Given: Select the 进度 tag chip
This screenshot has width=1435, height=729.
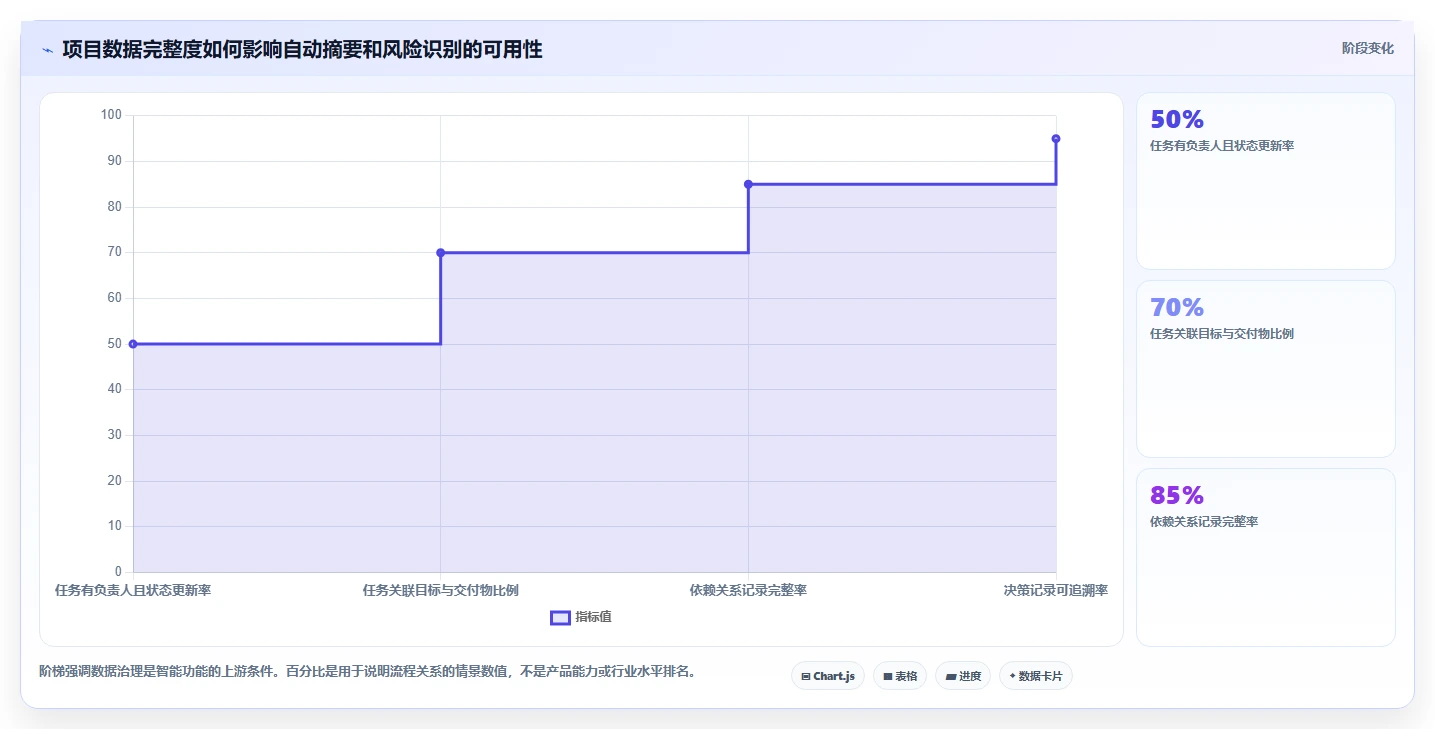Looking at the screenshot, I should pos(962,676).
